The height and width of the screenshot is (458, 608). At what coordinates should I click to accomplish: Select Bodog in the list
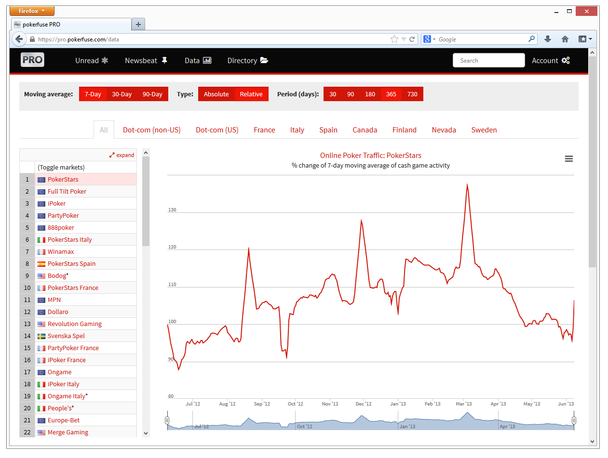[78, 275]
